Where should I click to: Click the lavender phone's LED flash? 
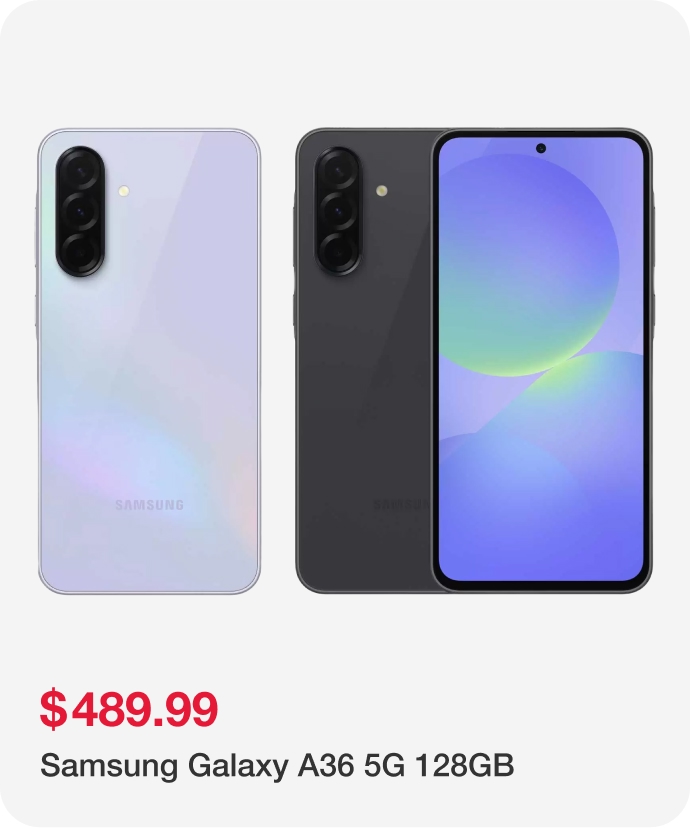pos(124,191)
